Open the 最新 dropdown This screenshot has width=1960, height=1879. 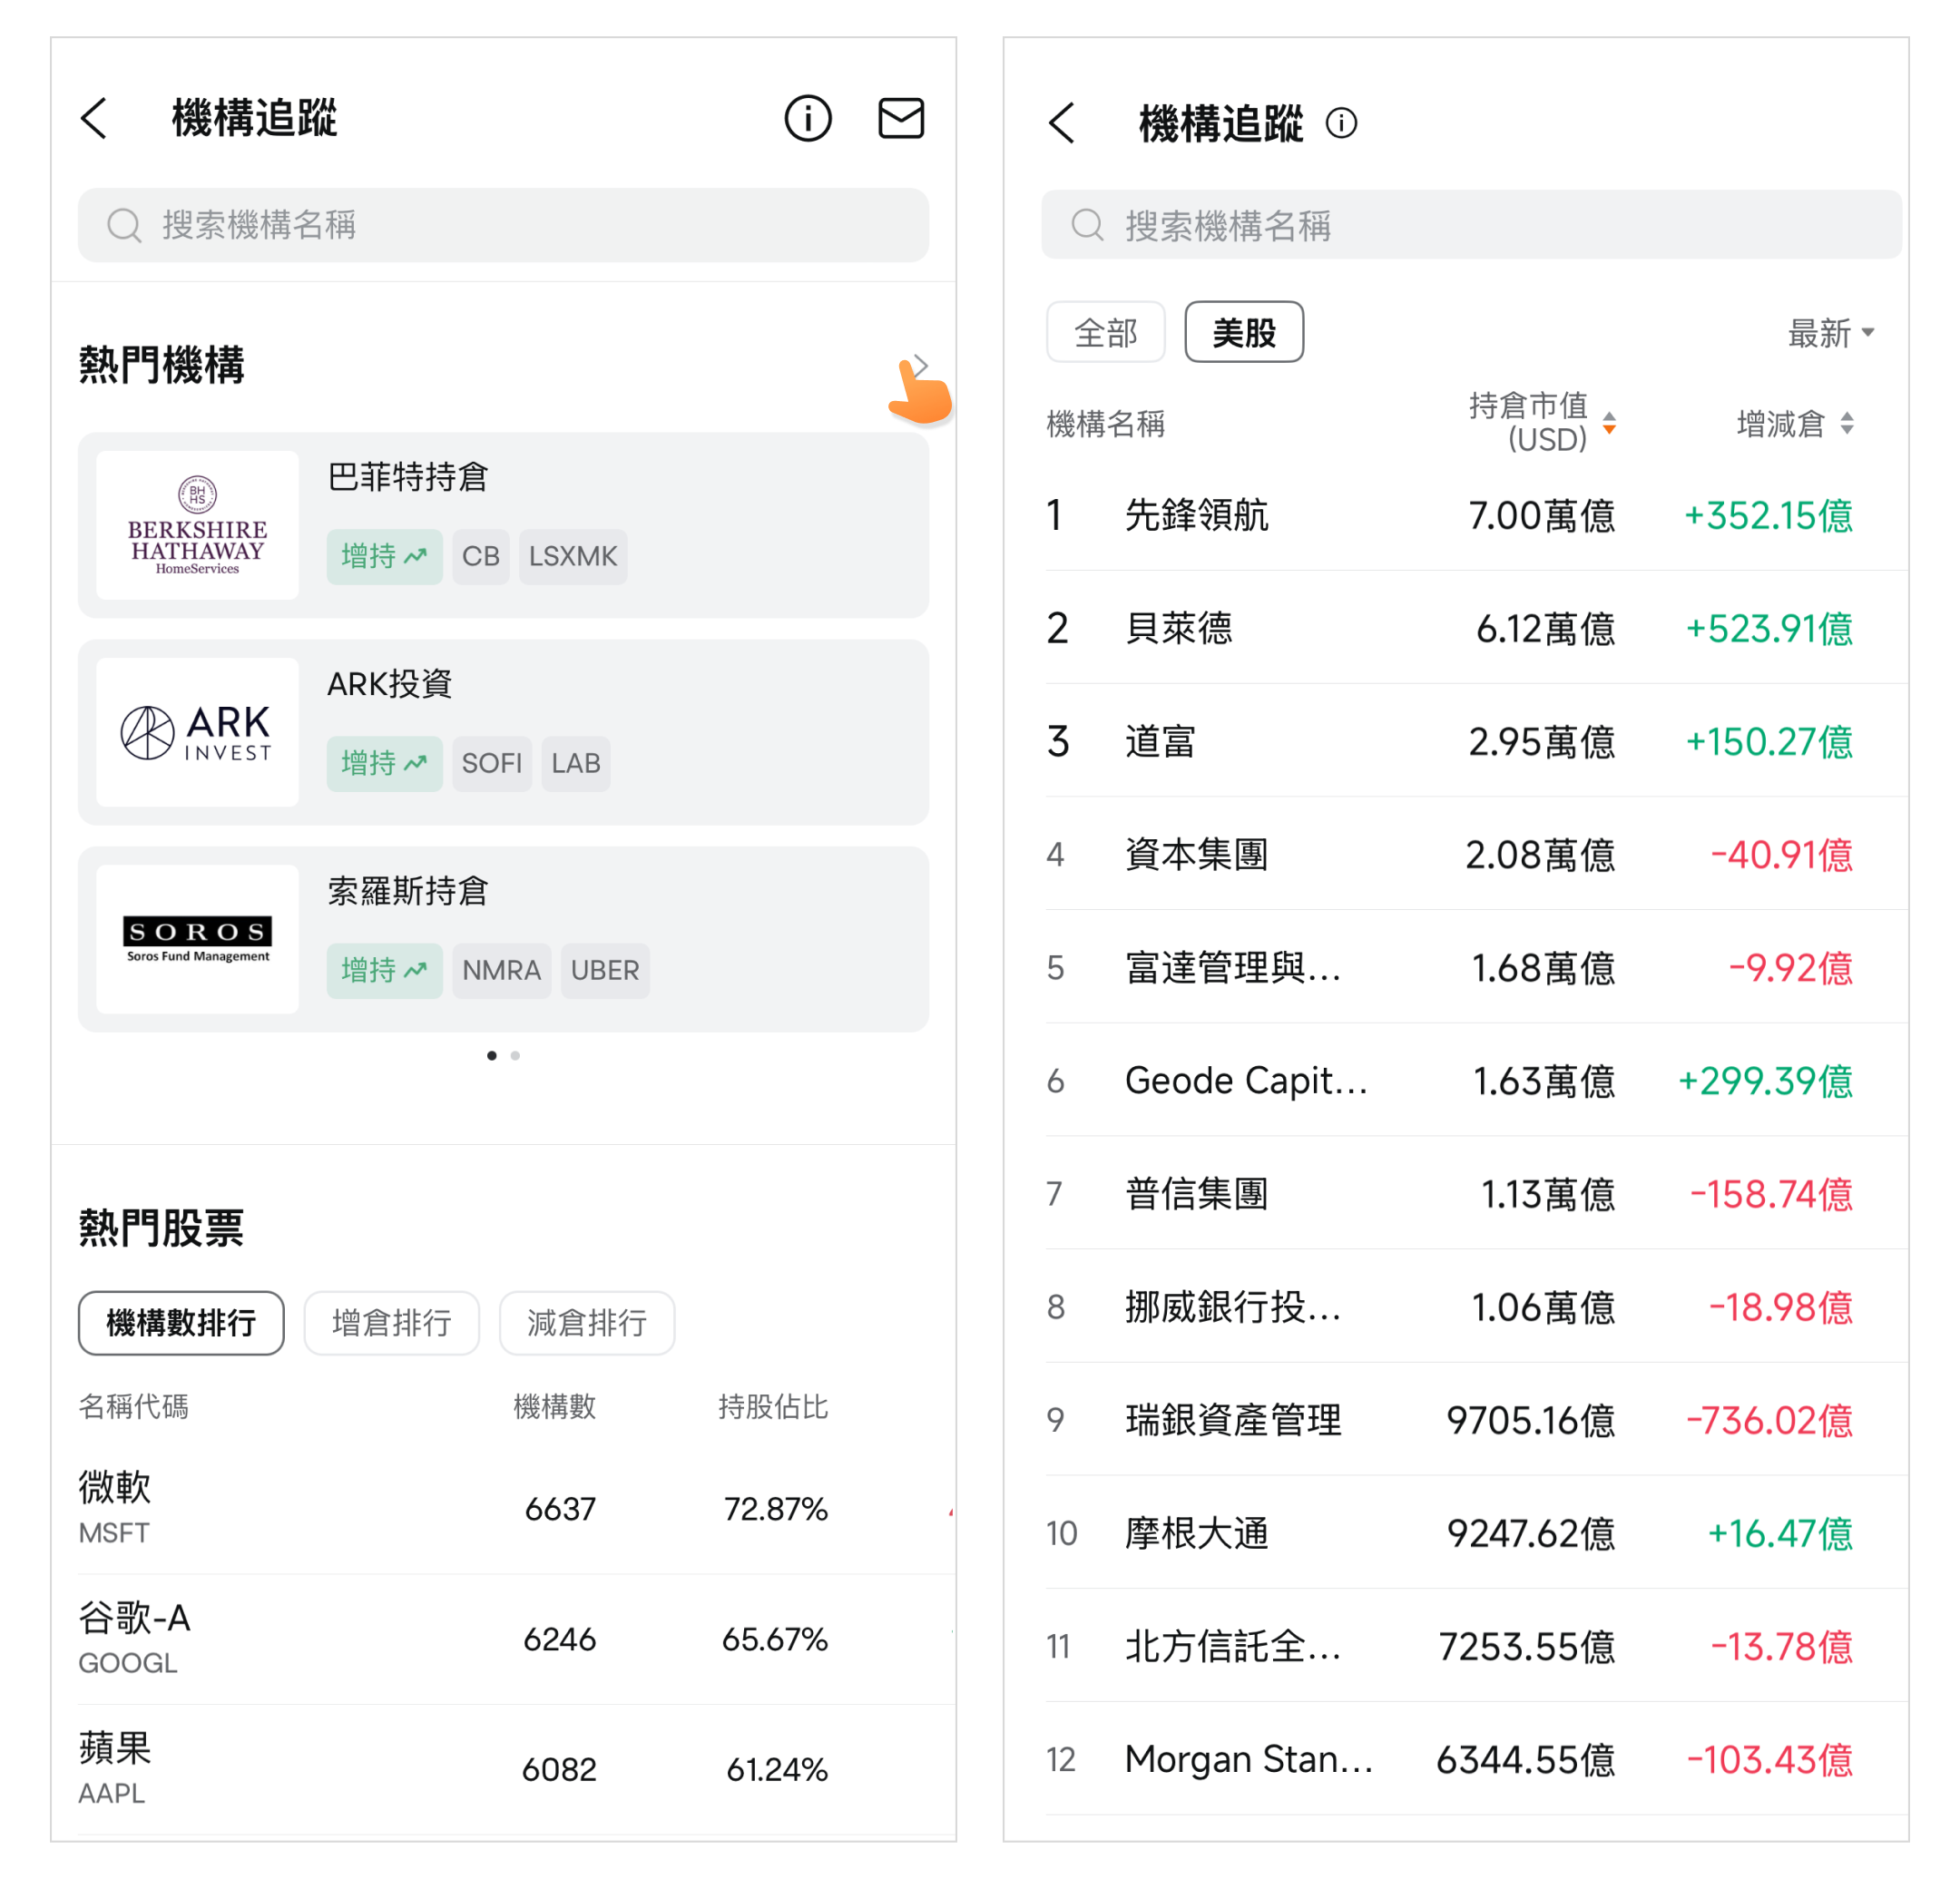[x=1830, y=333]
